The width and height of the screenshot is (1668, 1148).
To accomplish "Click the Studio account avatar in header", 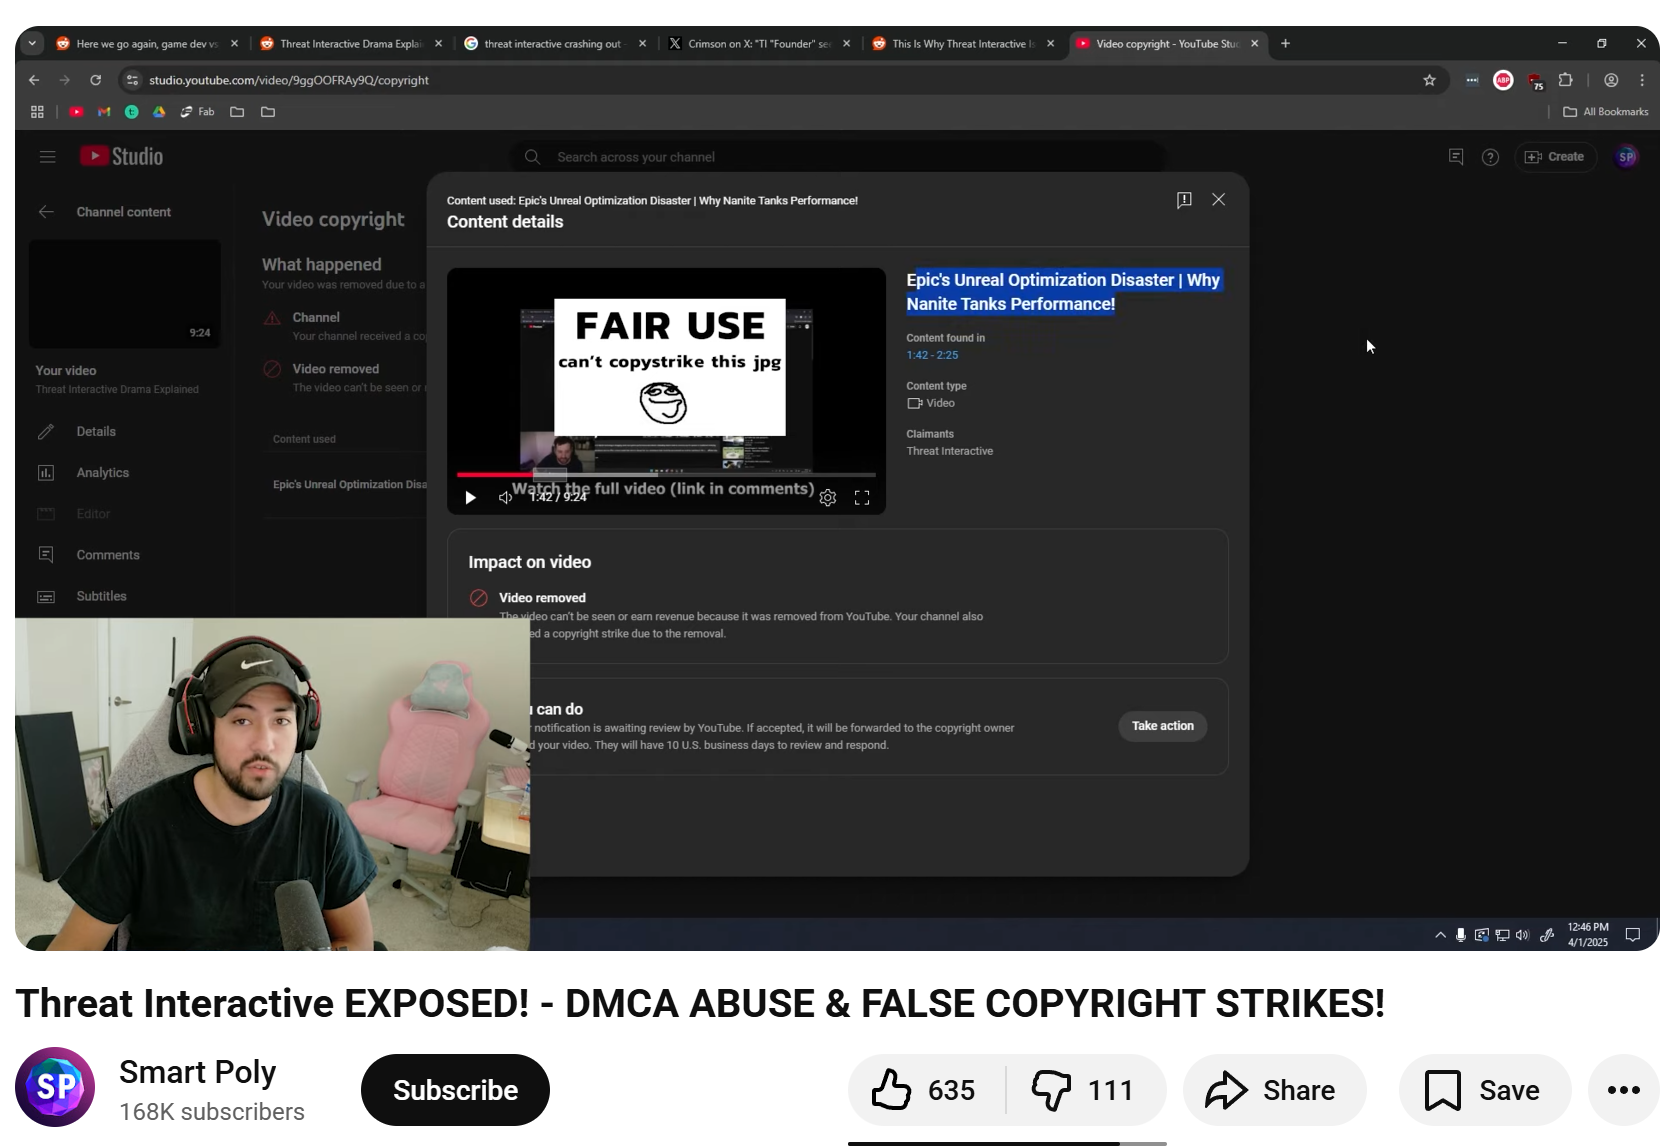I will pyautogui.click(x=1627, y=157).
